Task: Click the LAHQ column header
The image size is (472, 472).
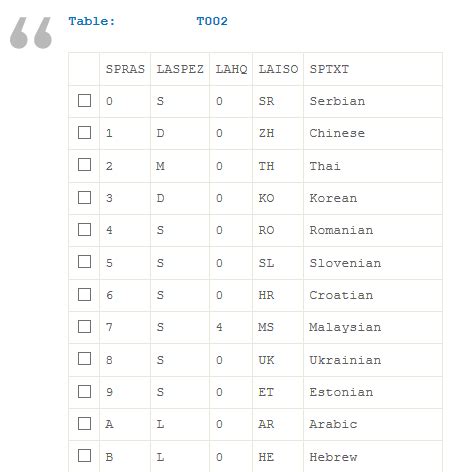Action: click(231, 69)
